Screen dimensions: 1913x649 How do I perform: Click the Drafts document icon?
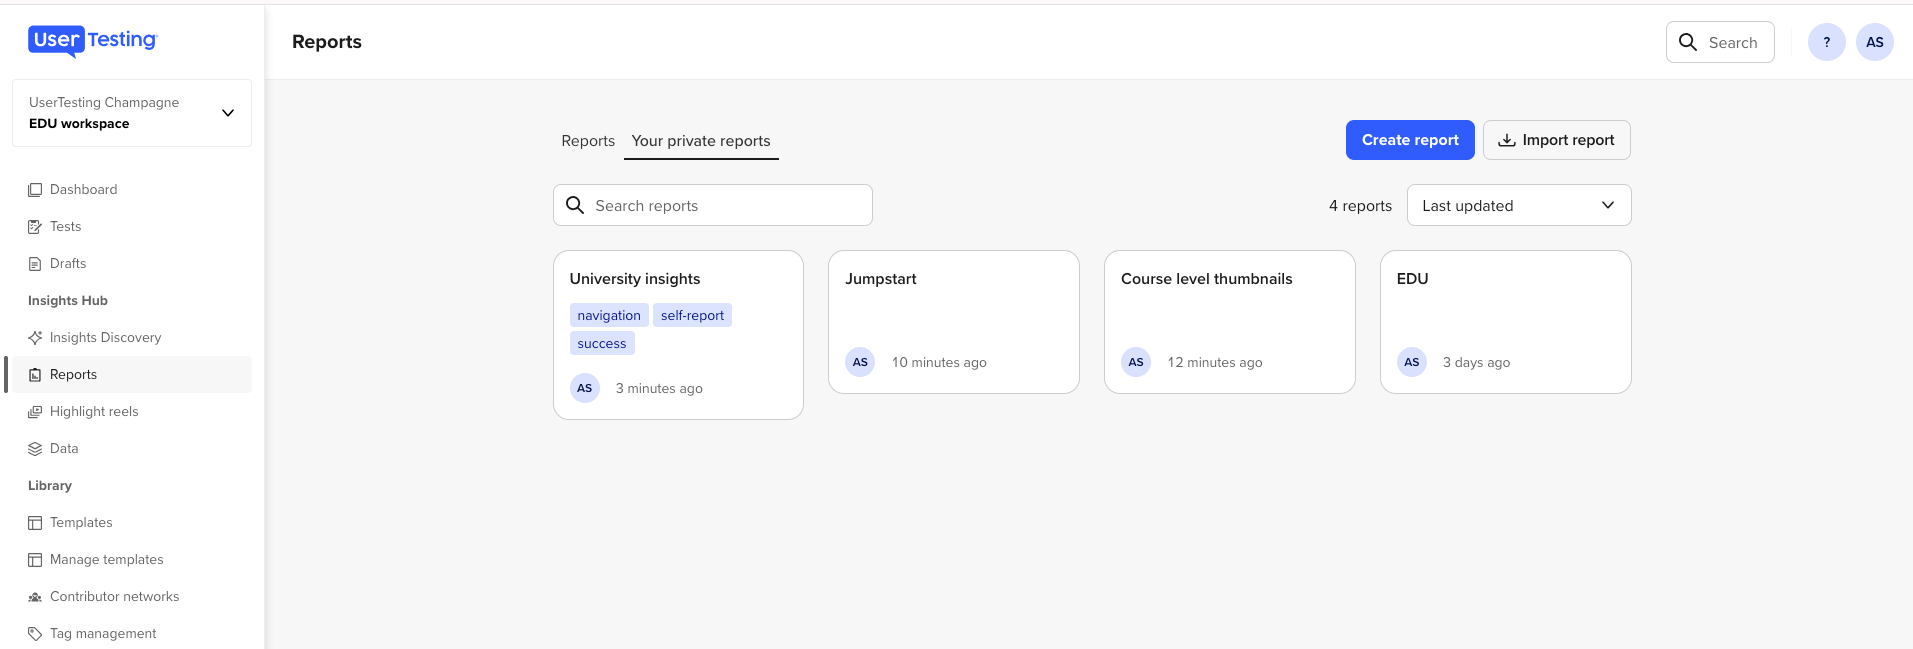[35, 264]
